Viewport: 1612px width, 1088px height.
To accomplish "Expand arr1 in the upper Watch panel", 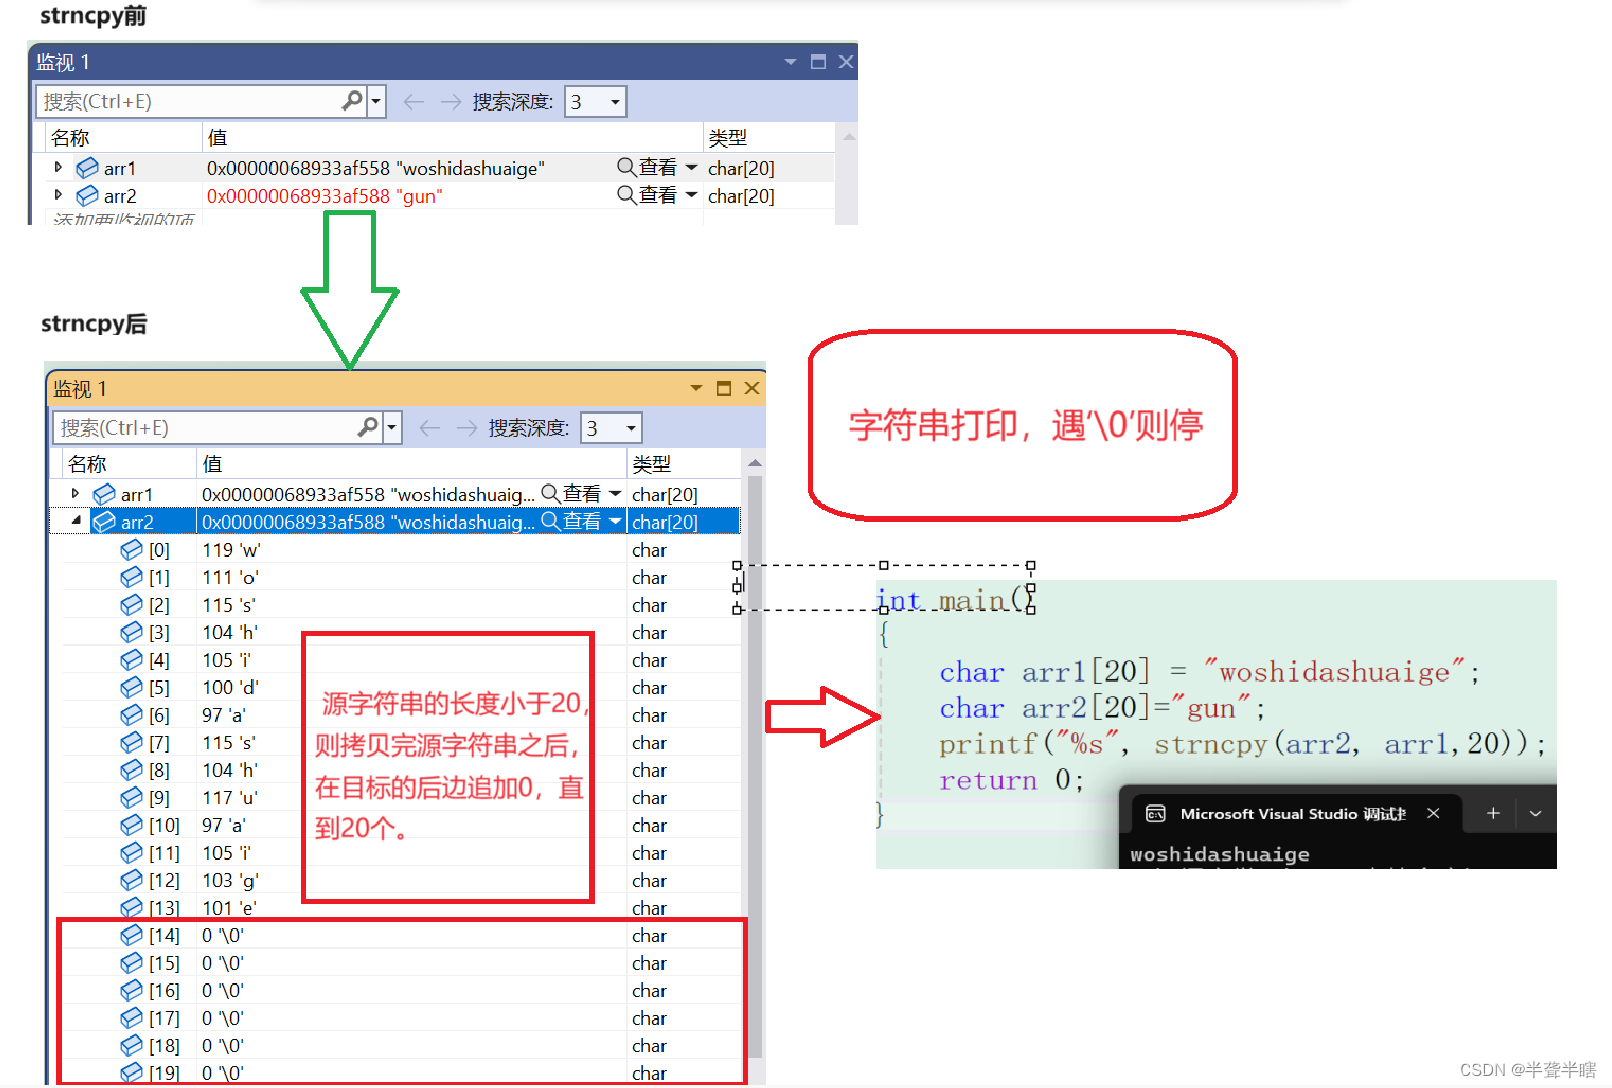I will pyautogui.click(x=58, y=167).
